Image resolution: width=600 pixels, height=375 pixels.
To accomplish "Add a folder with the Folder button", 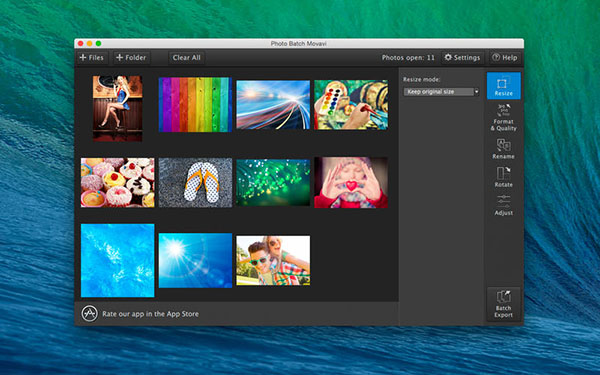I will pos(131,58).
